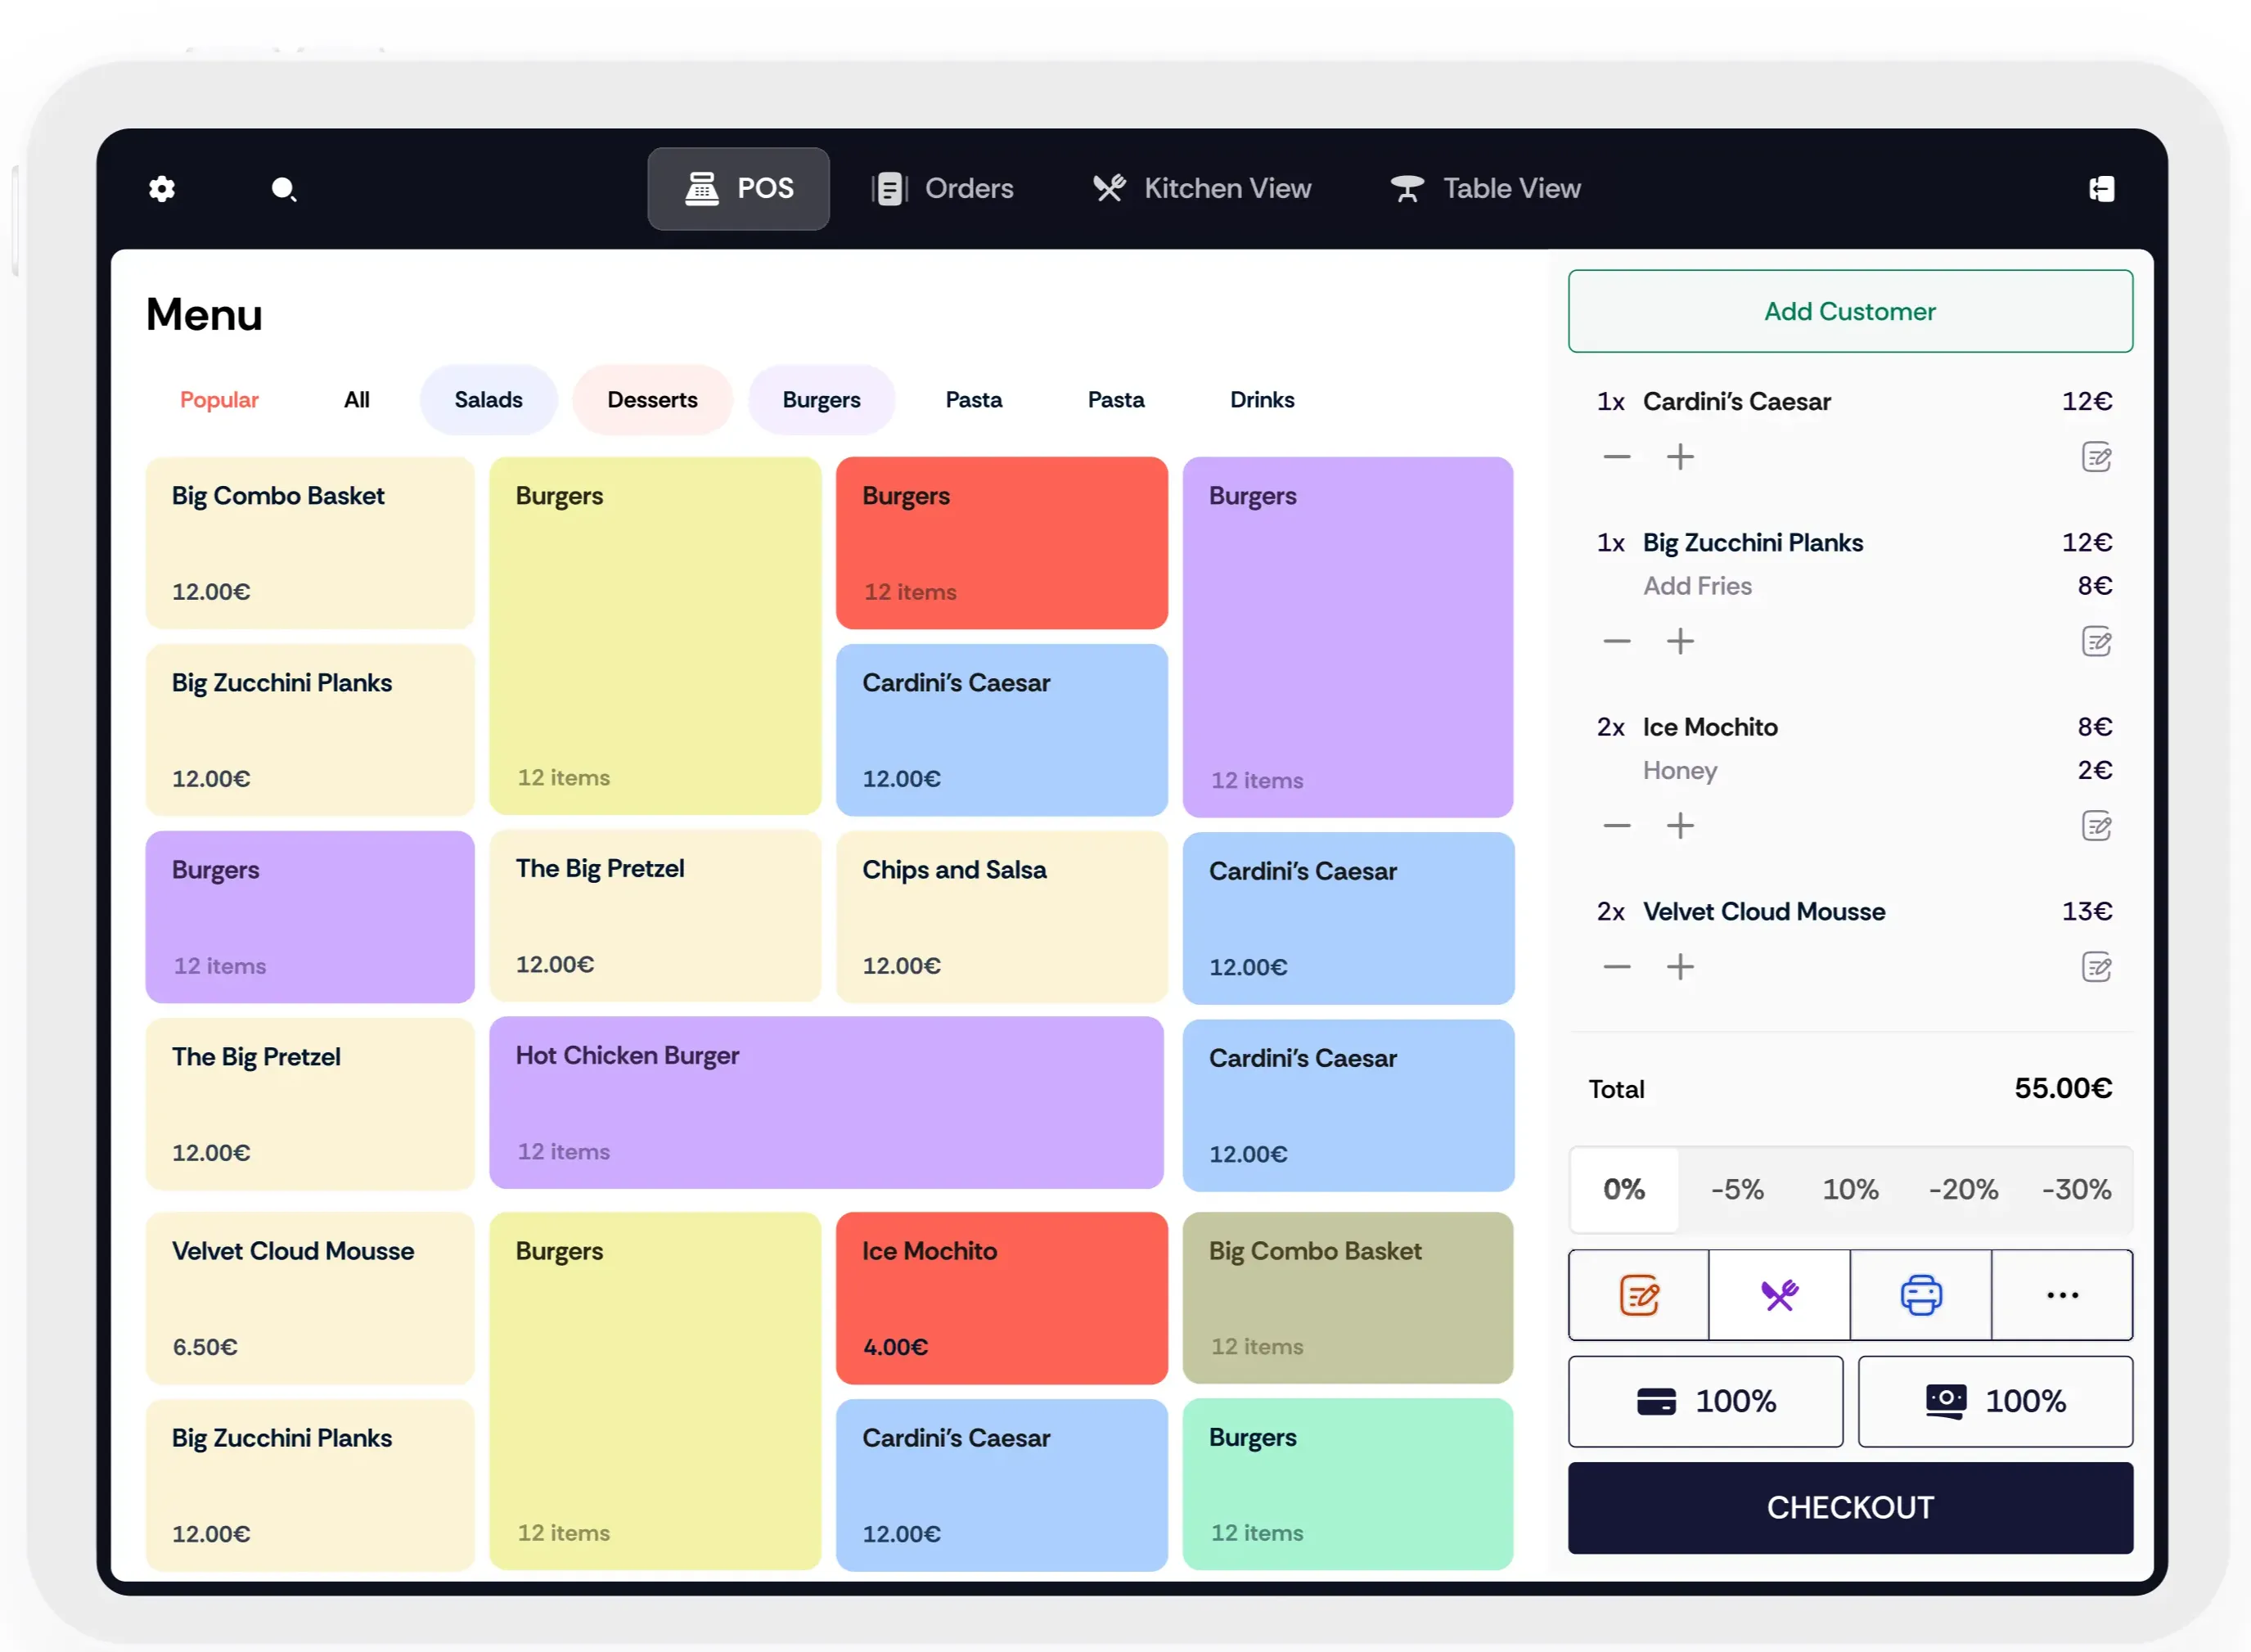Click the receipt/order icon in action bar
Viewport: 2251px width, 1652px height.
(1639, 1295)
